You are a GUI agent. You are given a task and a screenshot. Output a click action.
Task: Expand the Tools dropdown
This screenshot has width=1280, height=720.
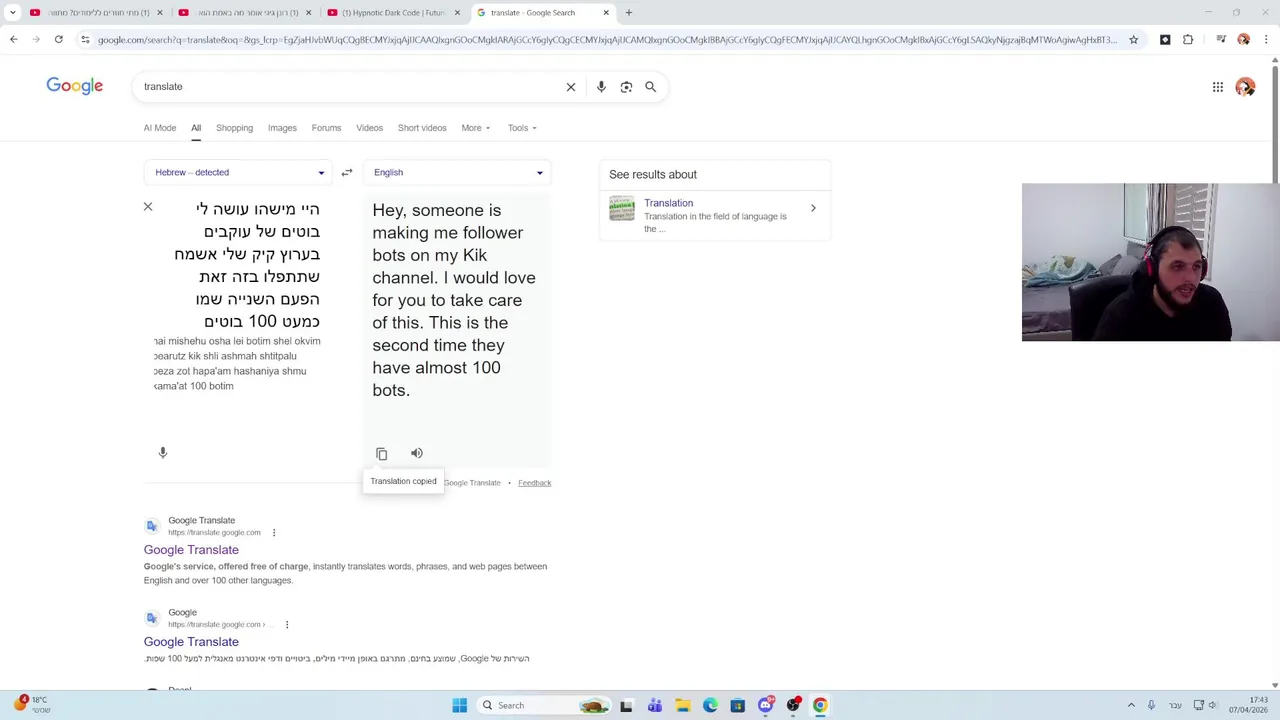pyautogui.click(x=522, y=128)
